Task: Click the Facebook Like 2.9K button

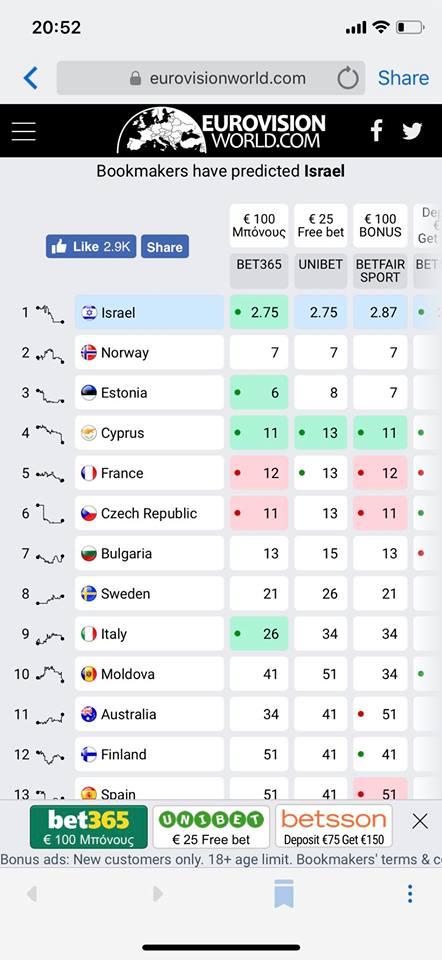Action: click(x=91, y=246)
